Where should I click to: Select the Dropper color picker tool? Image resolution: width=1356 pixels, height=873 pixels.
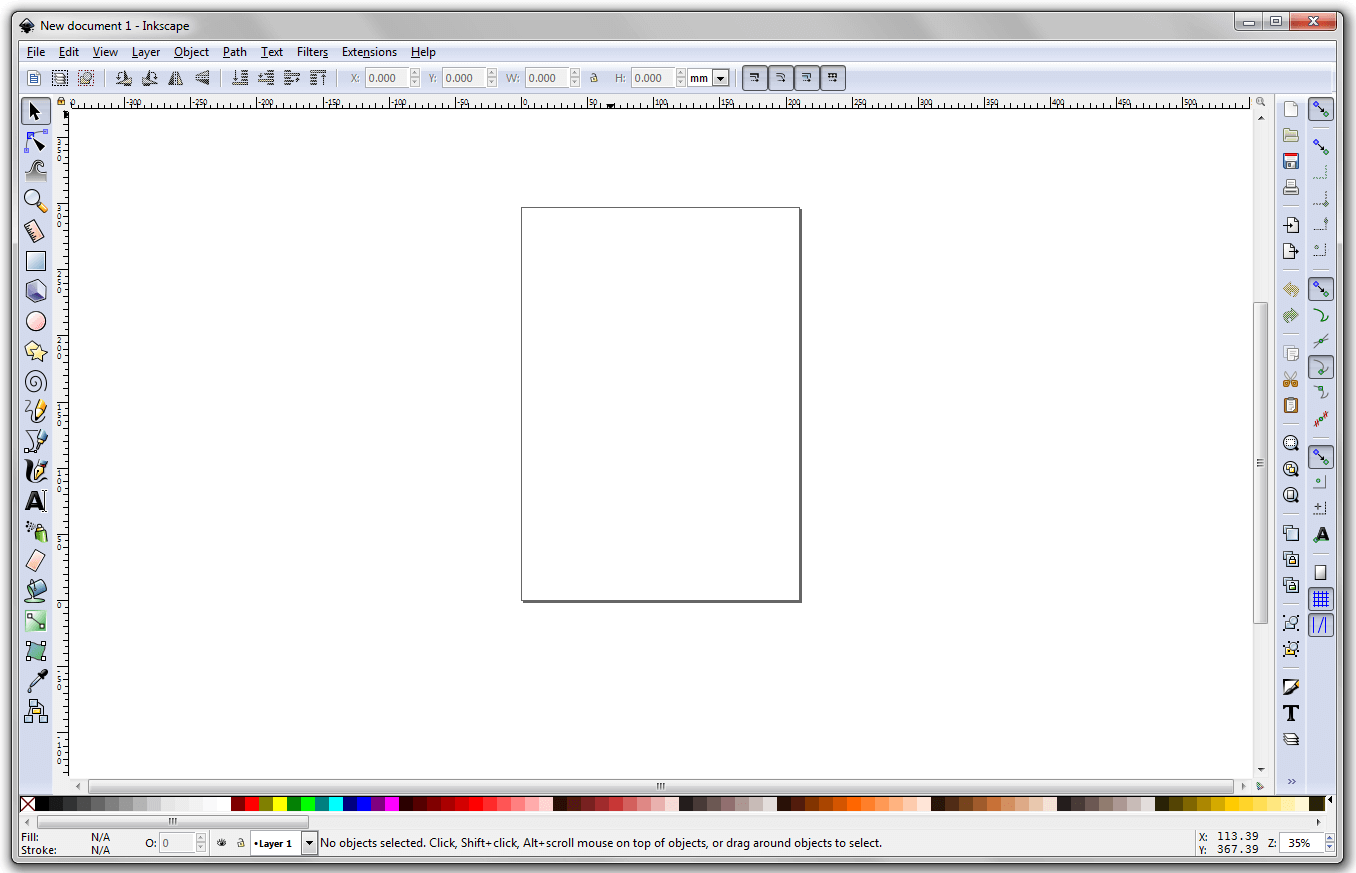click(36, 681)
